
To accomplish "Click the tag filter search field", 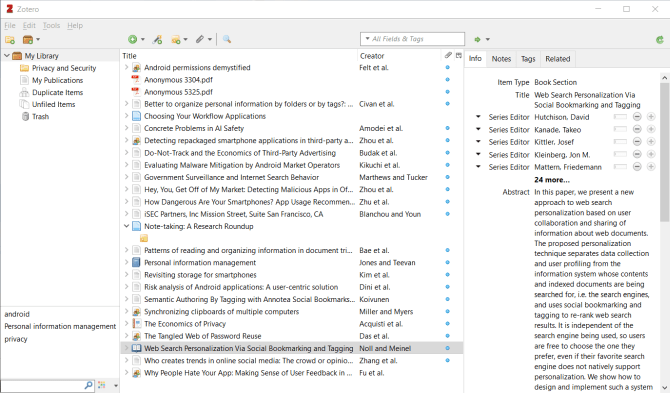I will coord(47,385).
